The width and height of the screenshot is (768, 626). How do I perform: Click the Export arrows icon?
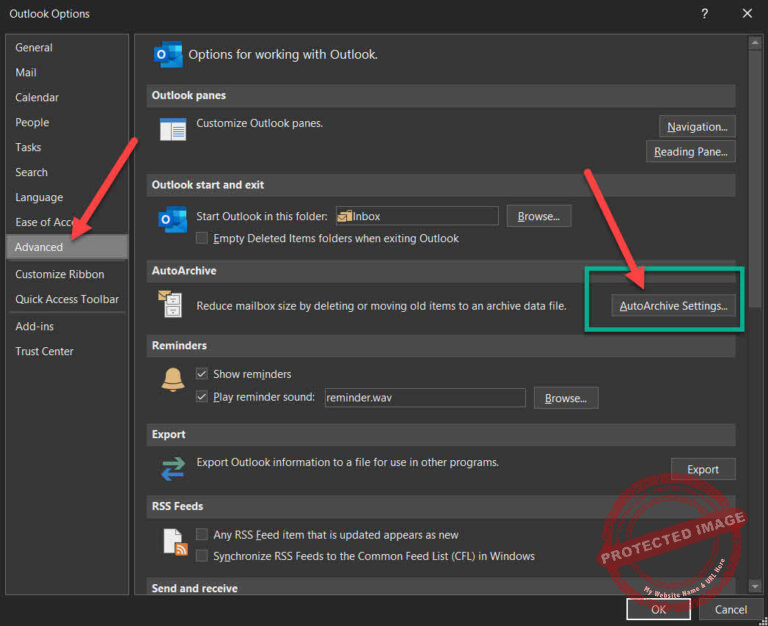pyautogui.click(x=173, y=468)
